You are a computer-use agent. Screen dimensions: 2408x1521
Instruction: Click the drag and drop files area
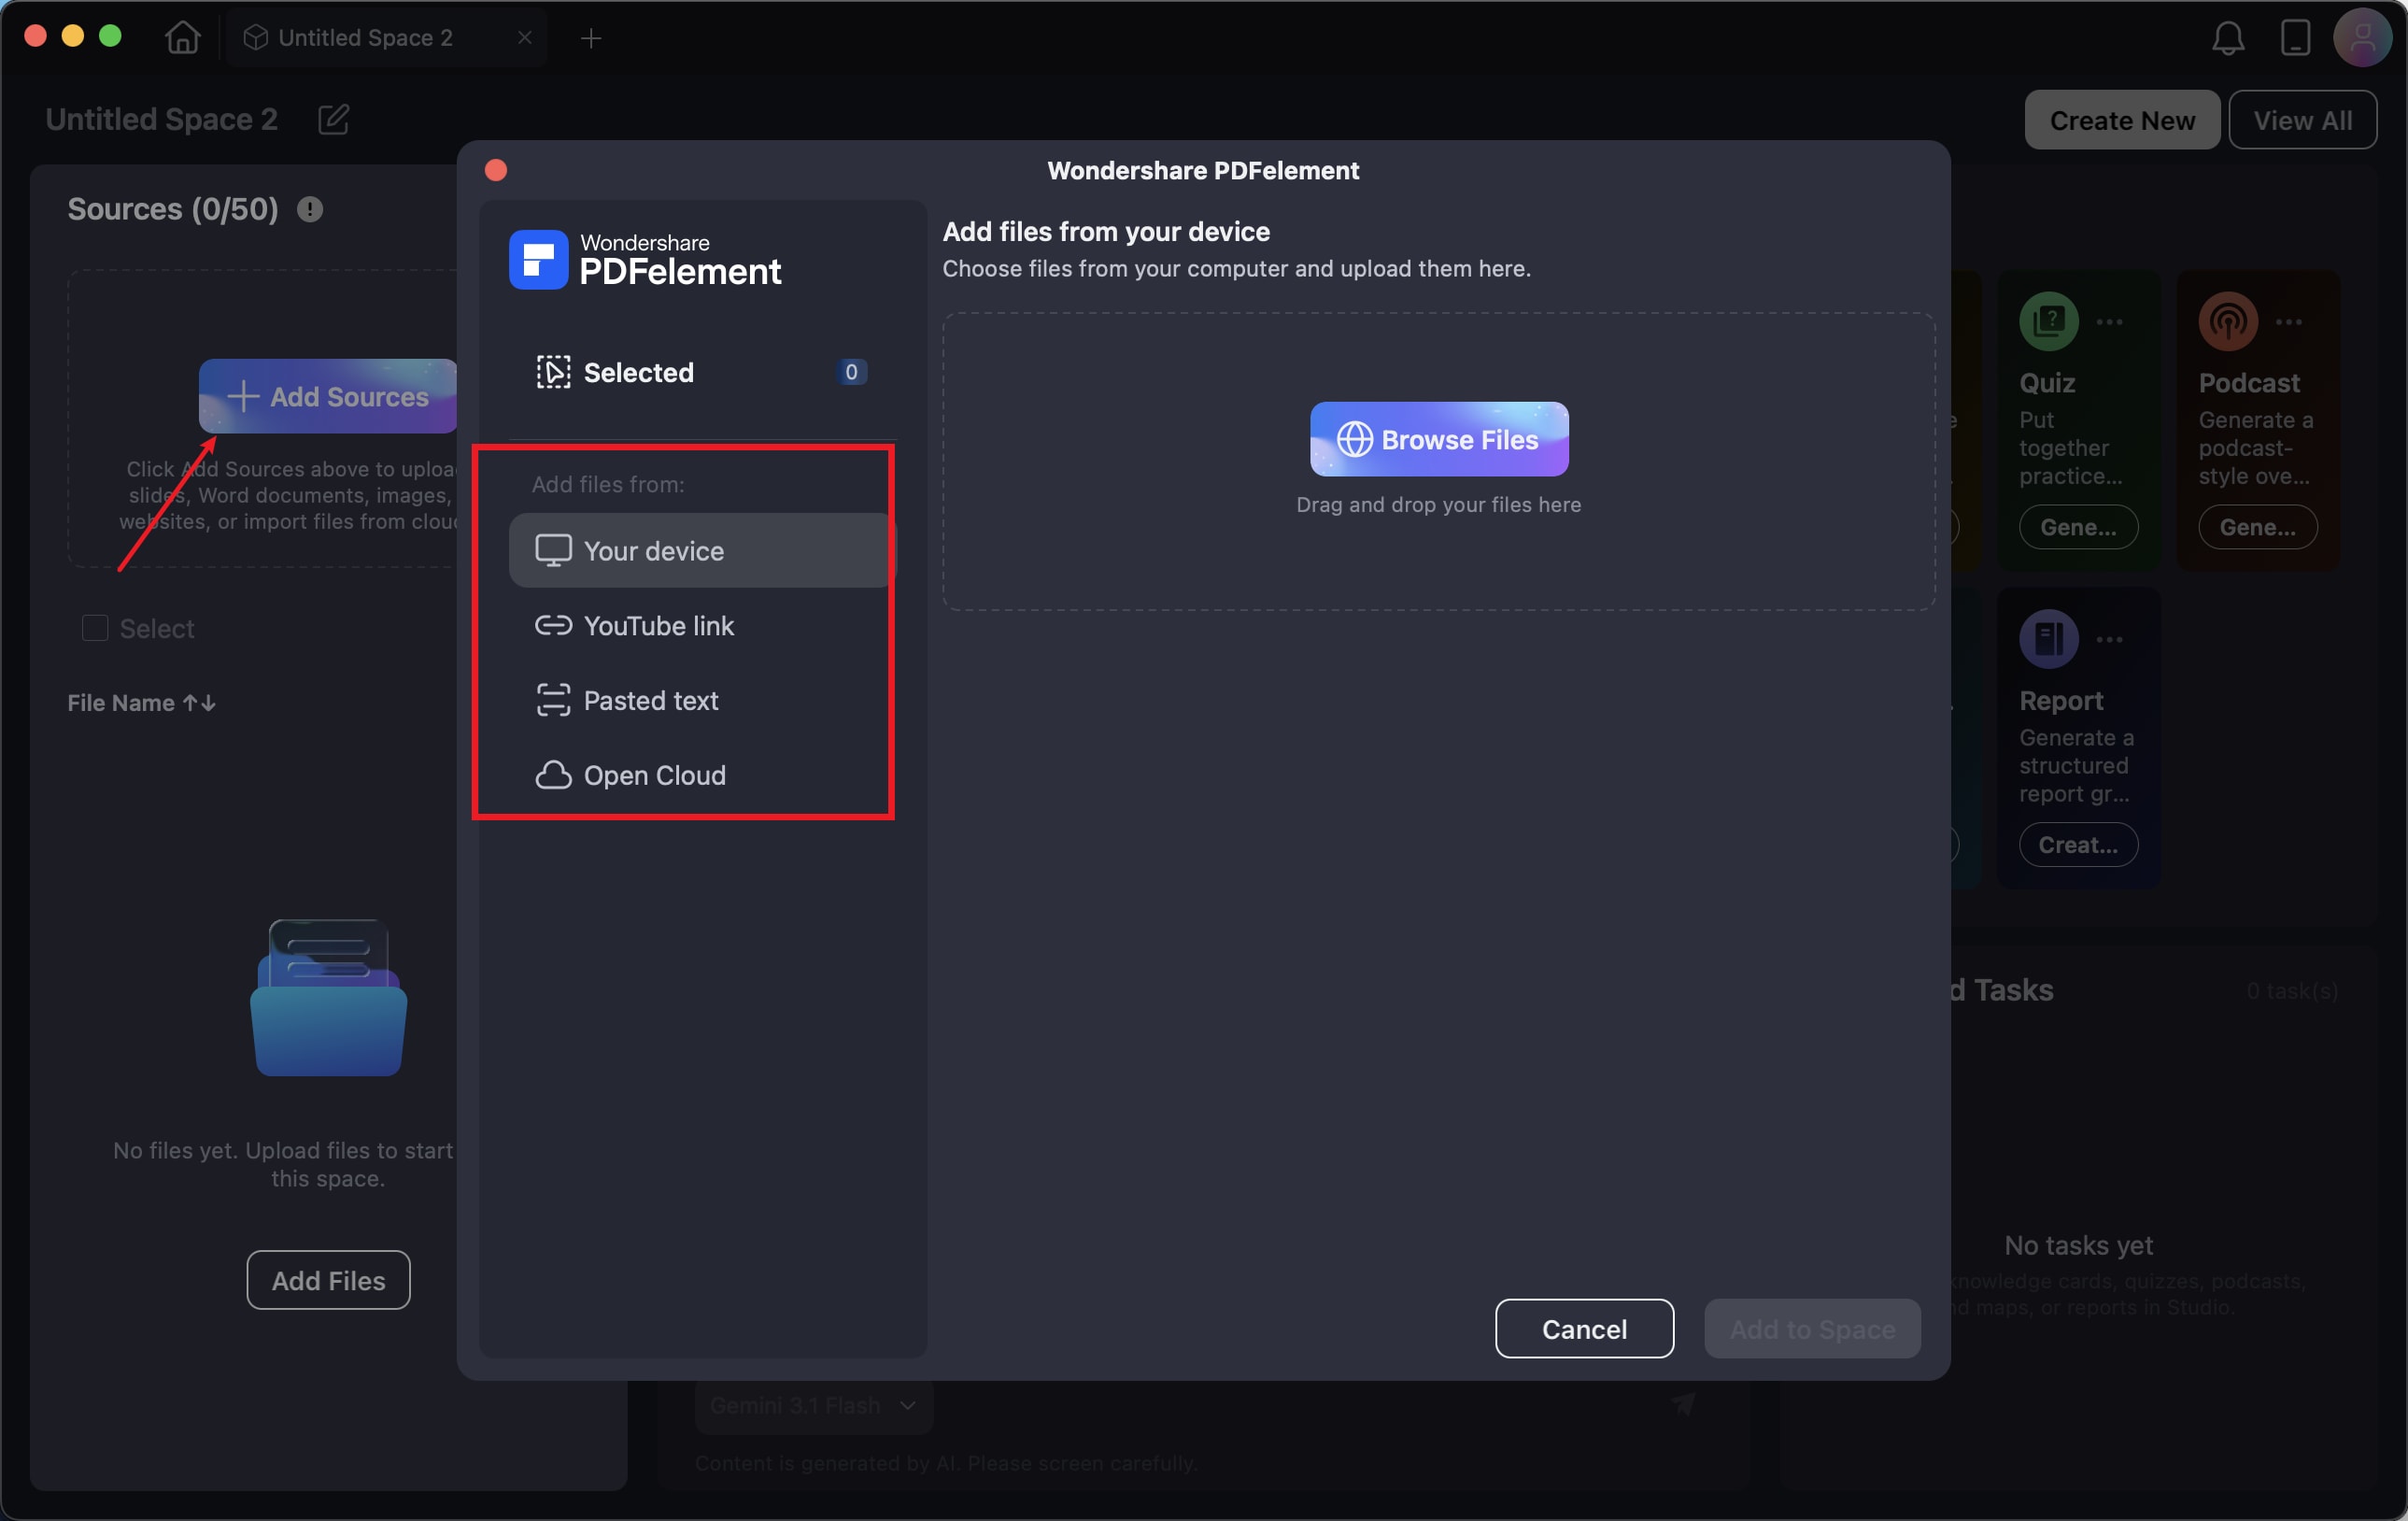coord(1439,461)
